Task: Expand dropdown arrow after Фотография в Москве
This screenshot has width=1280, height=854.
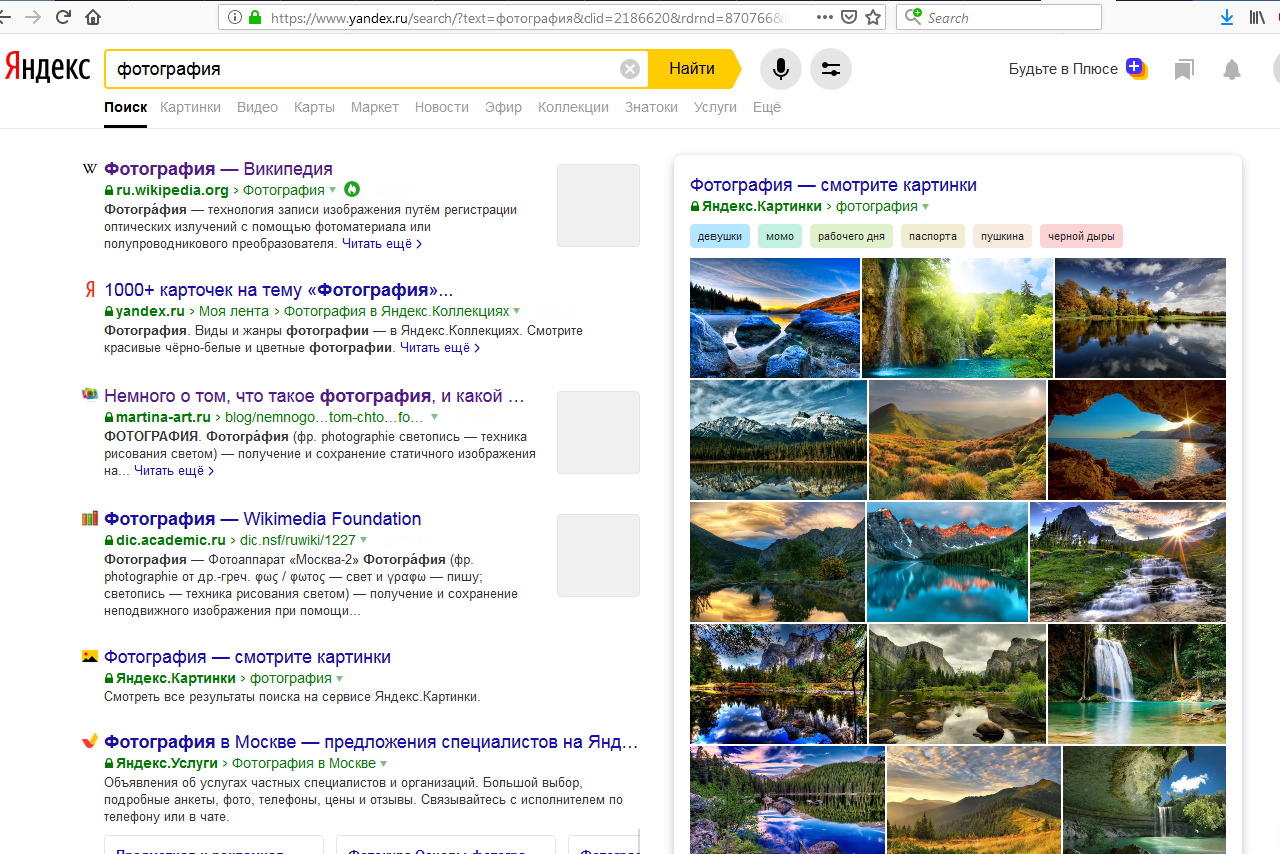Action: tap(383, 763)
